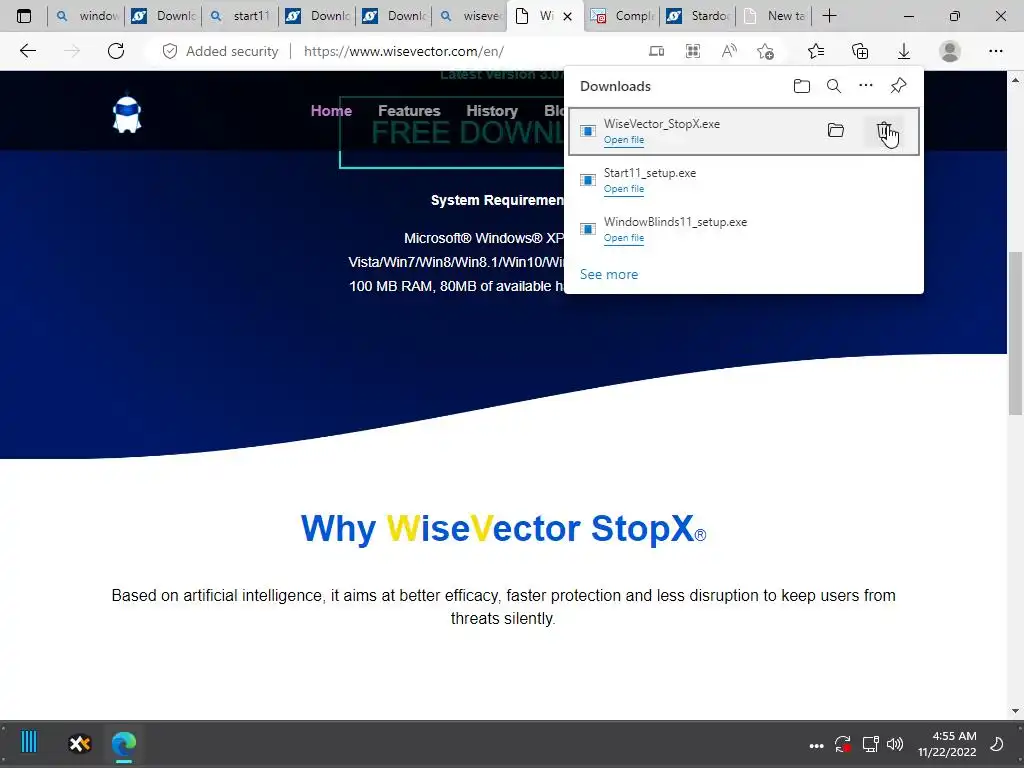The image size is (1024, 768).
Task: Open the Favorites list
Action: 816,51
